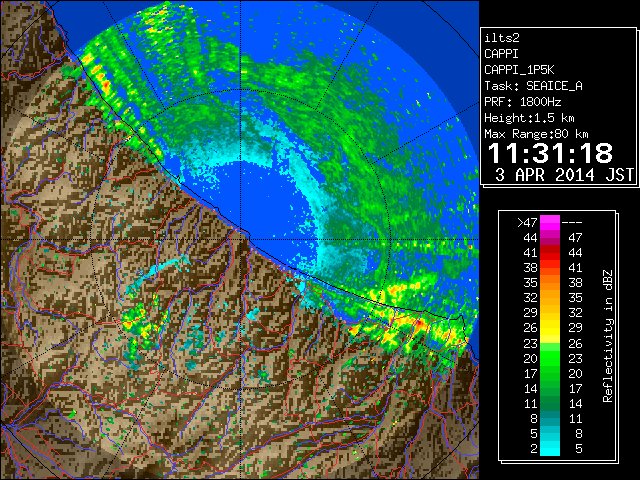Click the teal 8–11 dBZ swatch
The image size is (640, 480).
[x=550, y=418]
